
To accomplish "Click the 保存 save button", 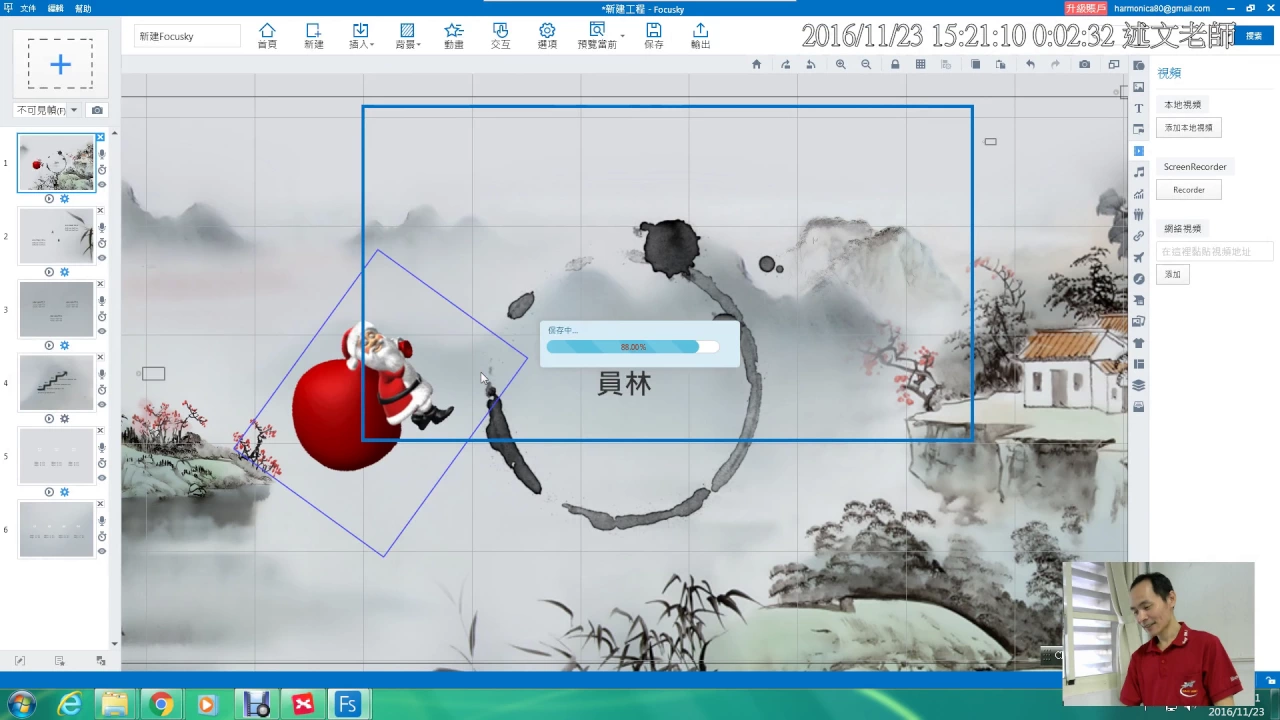I will point(654,36).
